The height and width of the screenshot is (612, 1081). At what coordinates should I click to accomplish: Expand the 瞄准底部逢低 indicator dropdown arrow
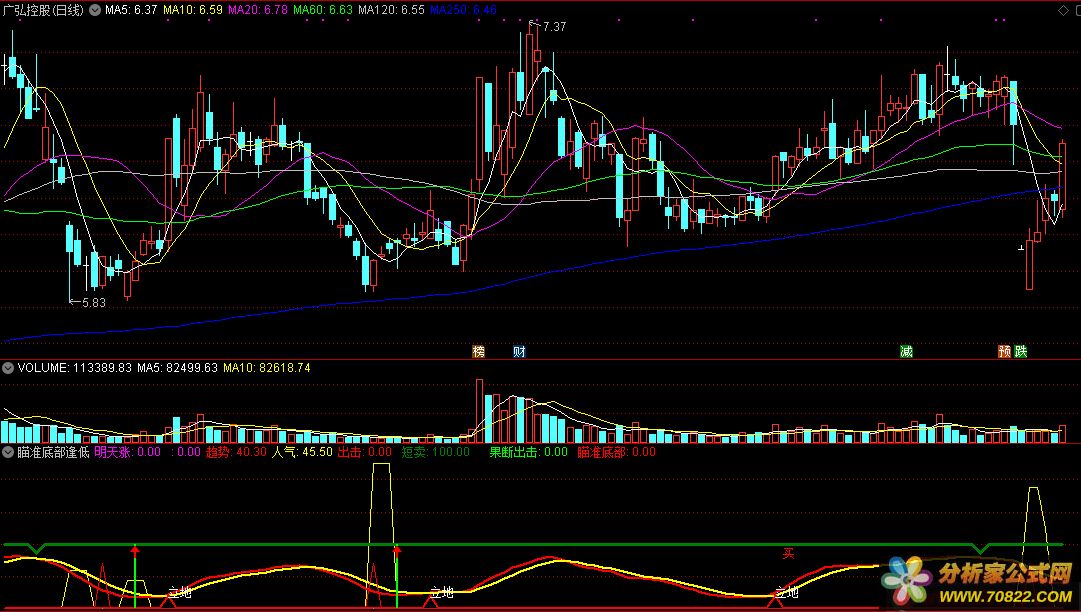tap(9, 452)
